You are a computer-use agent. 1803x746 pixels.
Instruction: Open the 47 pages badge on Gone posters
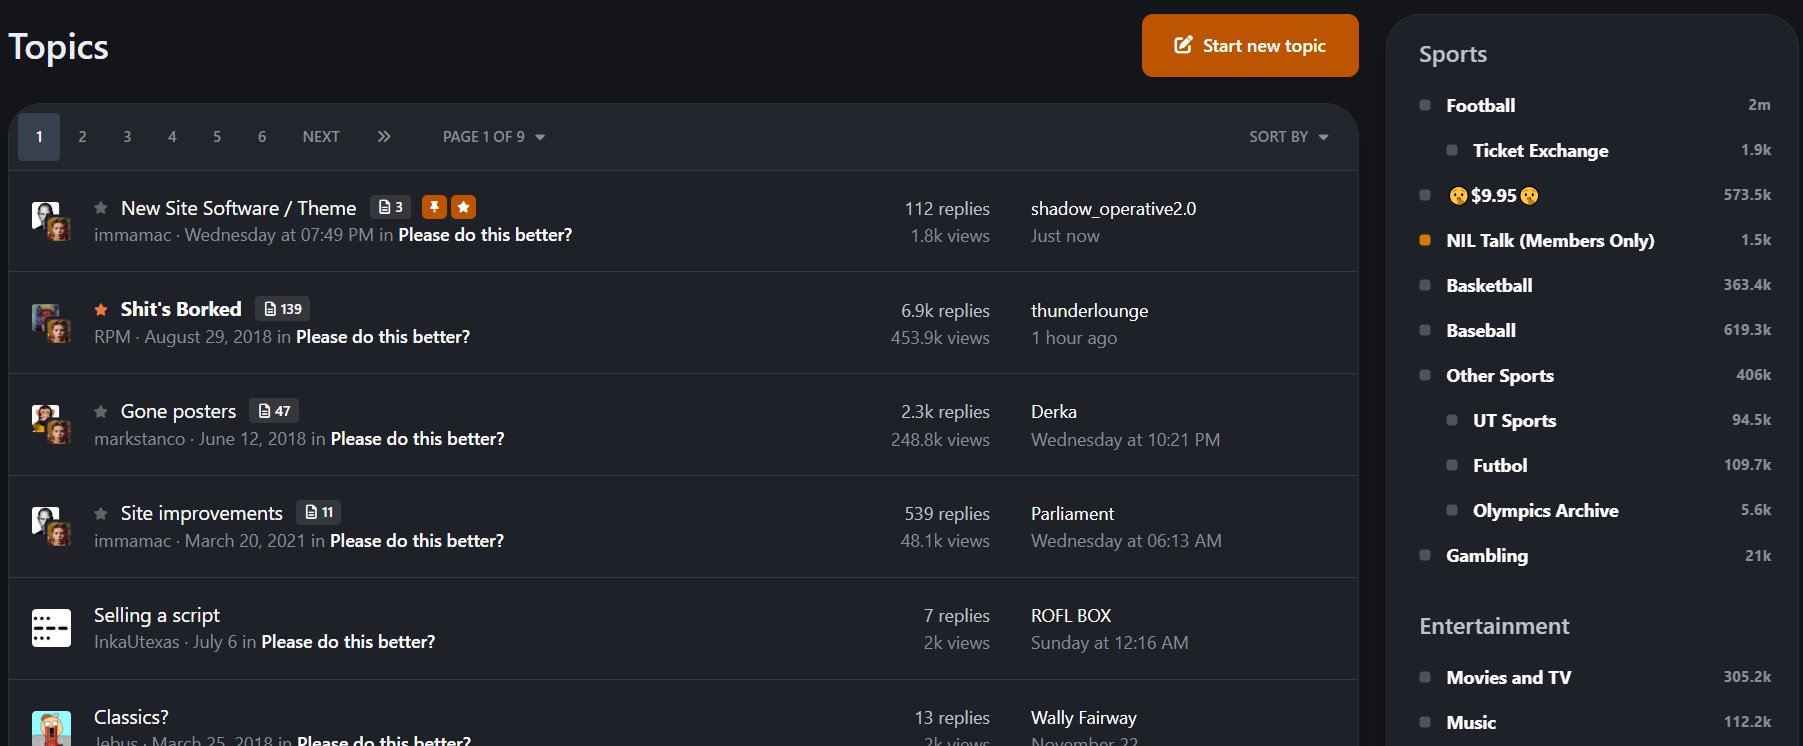(274, 411)
